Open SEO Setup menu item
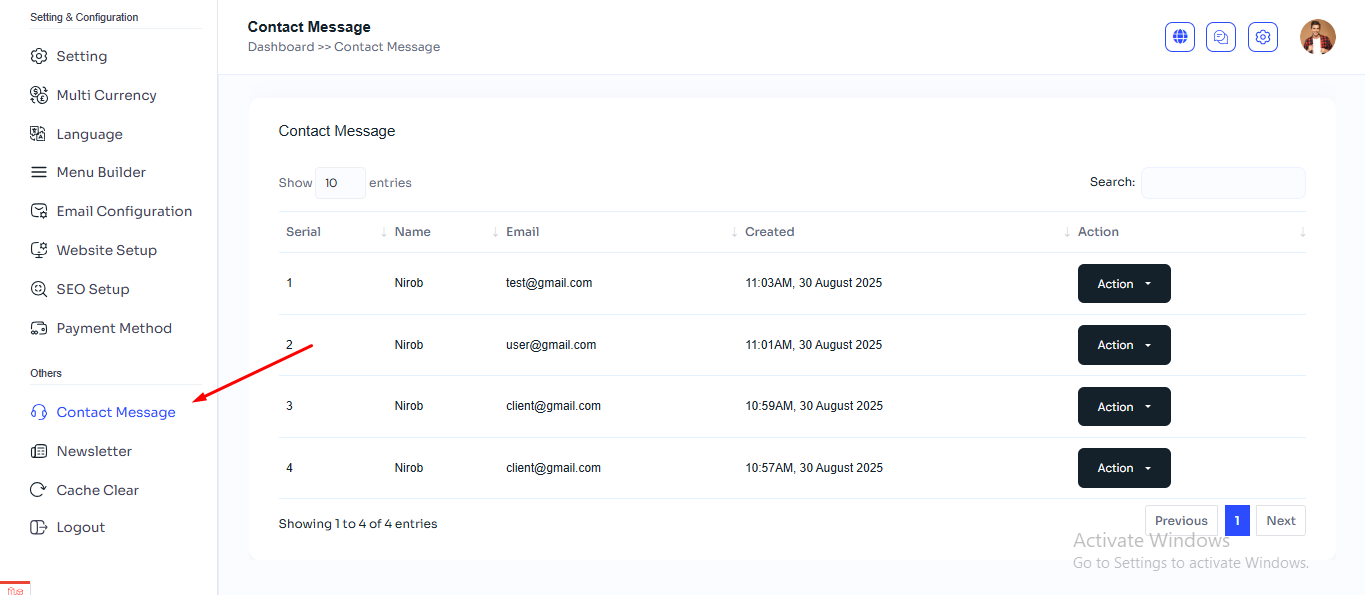Viewport: 1365px width, 595px height. [93, 289]
